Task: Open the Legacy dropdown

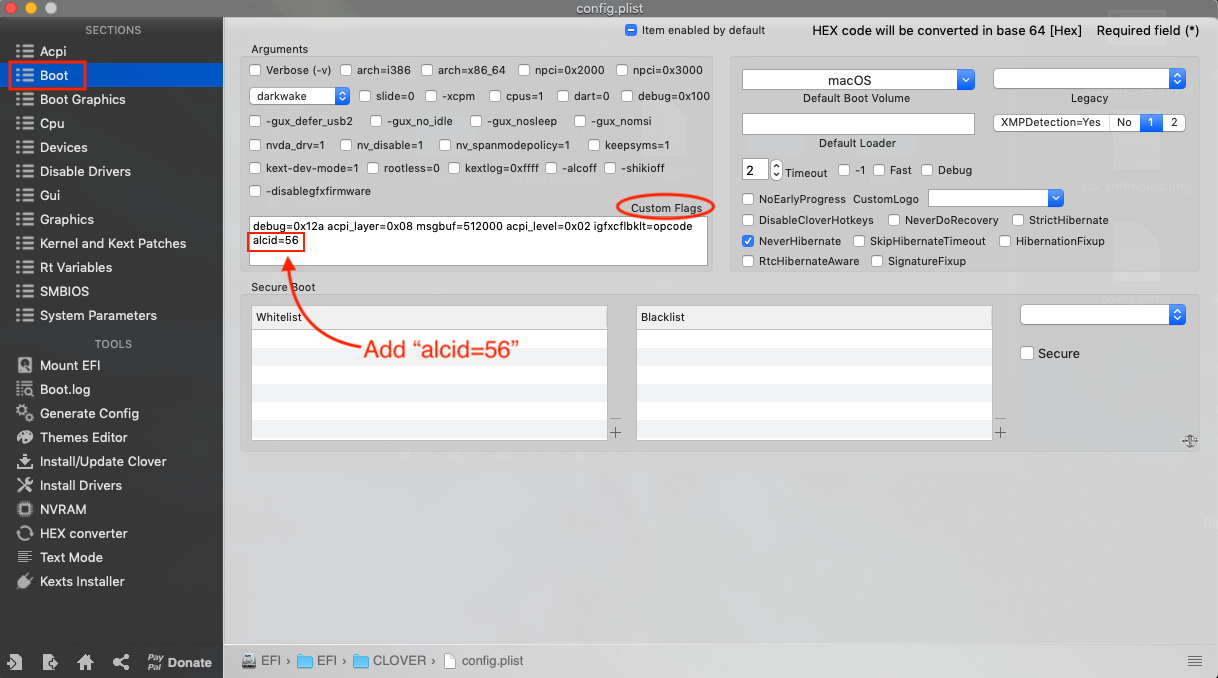Action: [1089, 78]
